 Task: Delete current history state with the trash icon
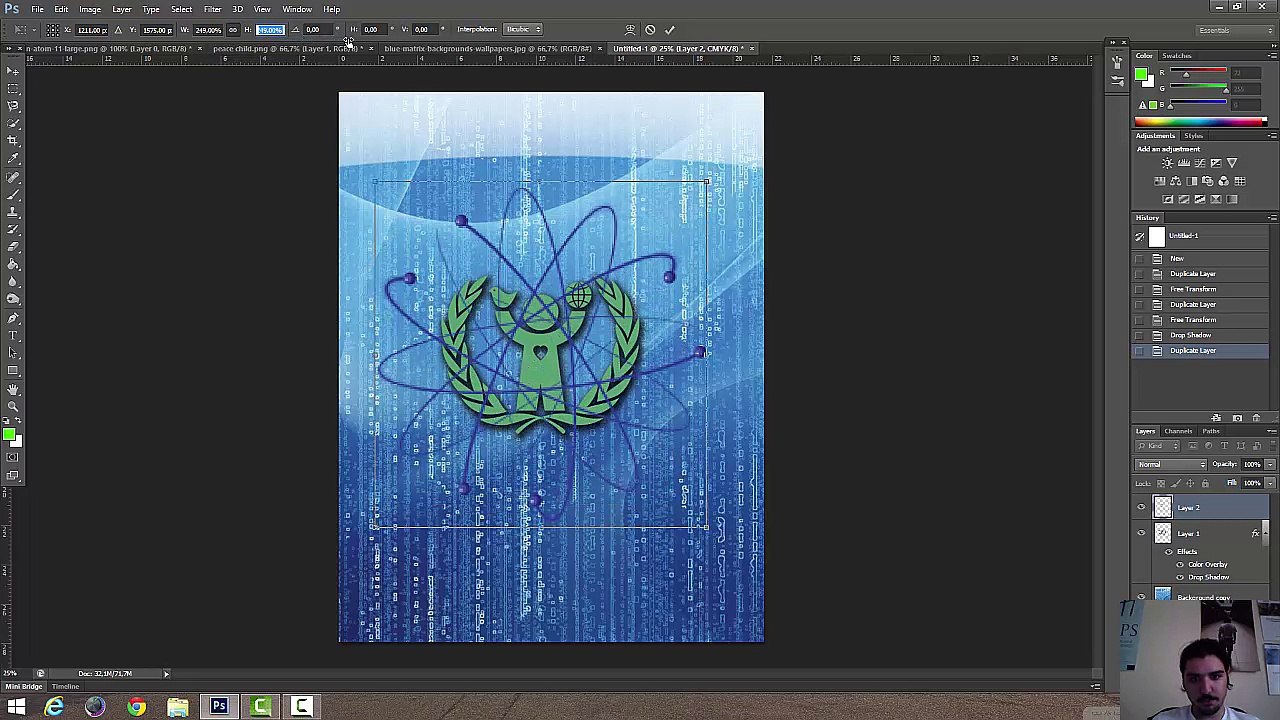[1256, 418]
